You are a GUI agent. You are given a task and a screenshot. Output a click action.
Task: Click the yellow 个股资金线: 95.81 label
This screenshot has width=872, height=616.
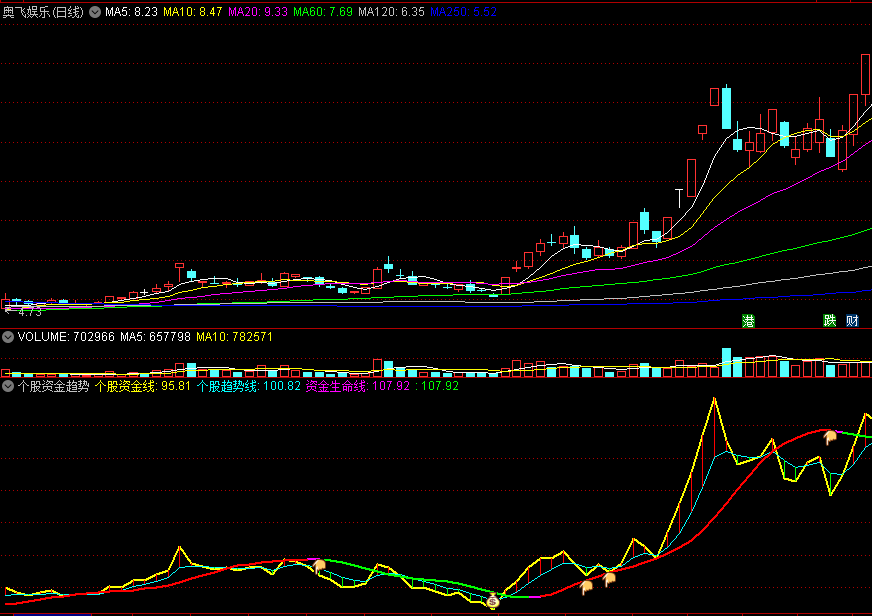[x=143, y=386]
